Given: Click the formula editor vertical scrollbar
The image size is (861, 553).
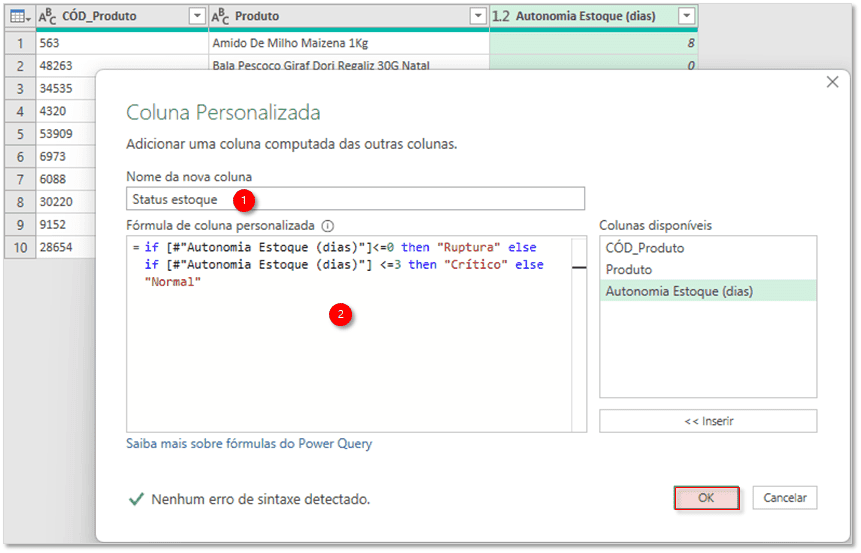Looking at the screenshot, I should click(579, 334).
